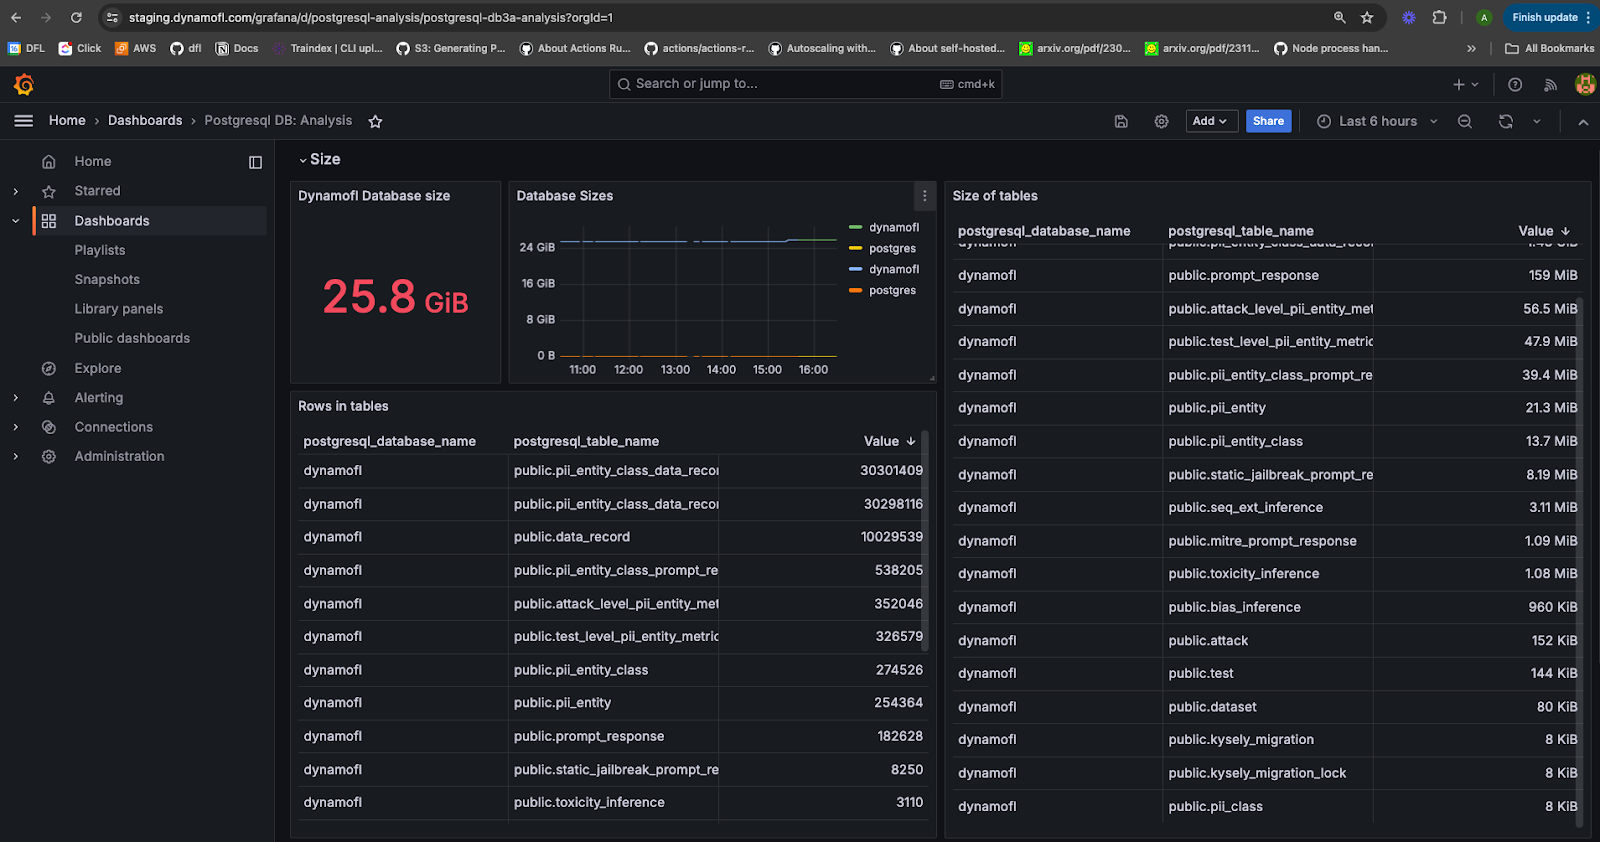Open Explore in sidebar
The image size is (1600, 842).
coord(97,368)
